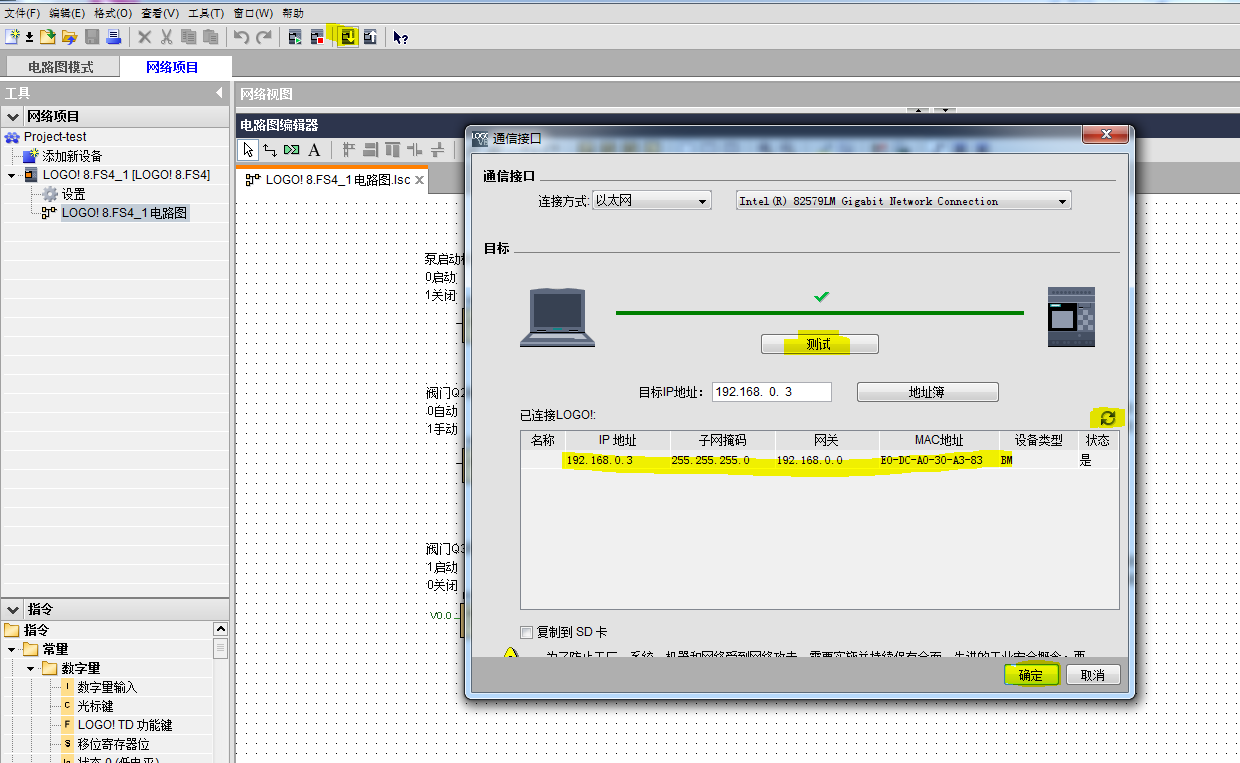Click the LOGO! stop (red square) icon

pos(317,37)
